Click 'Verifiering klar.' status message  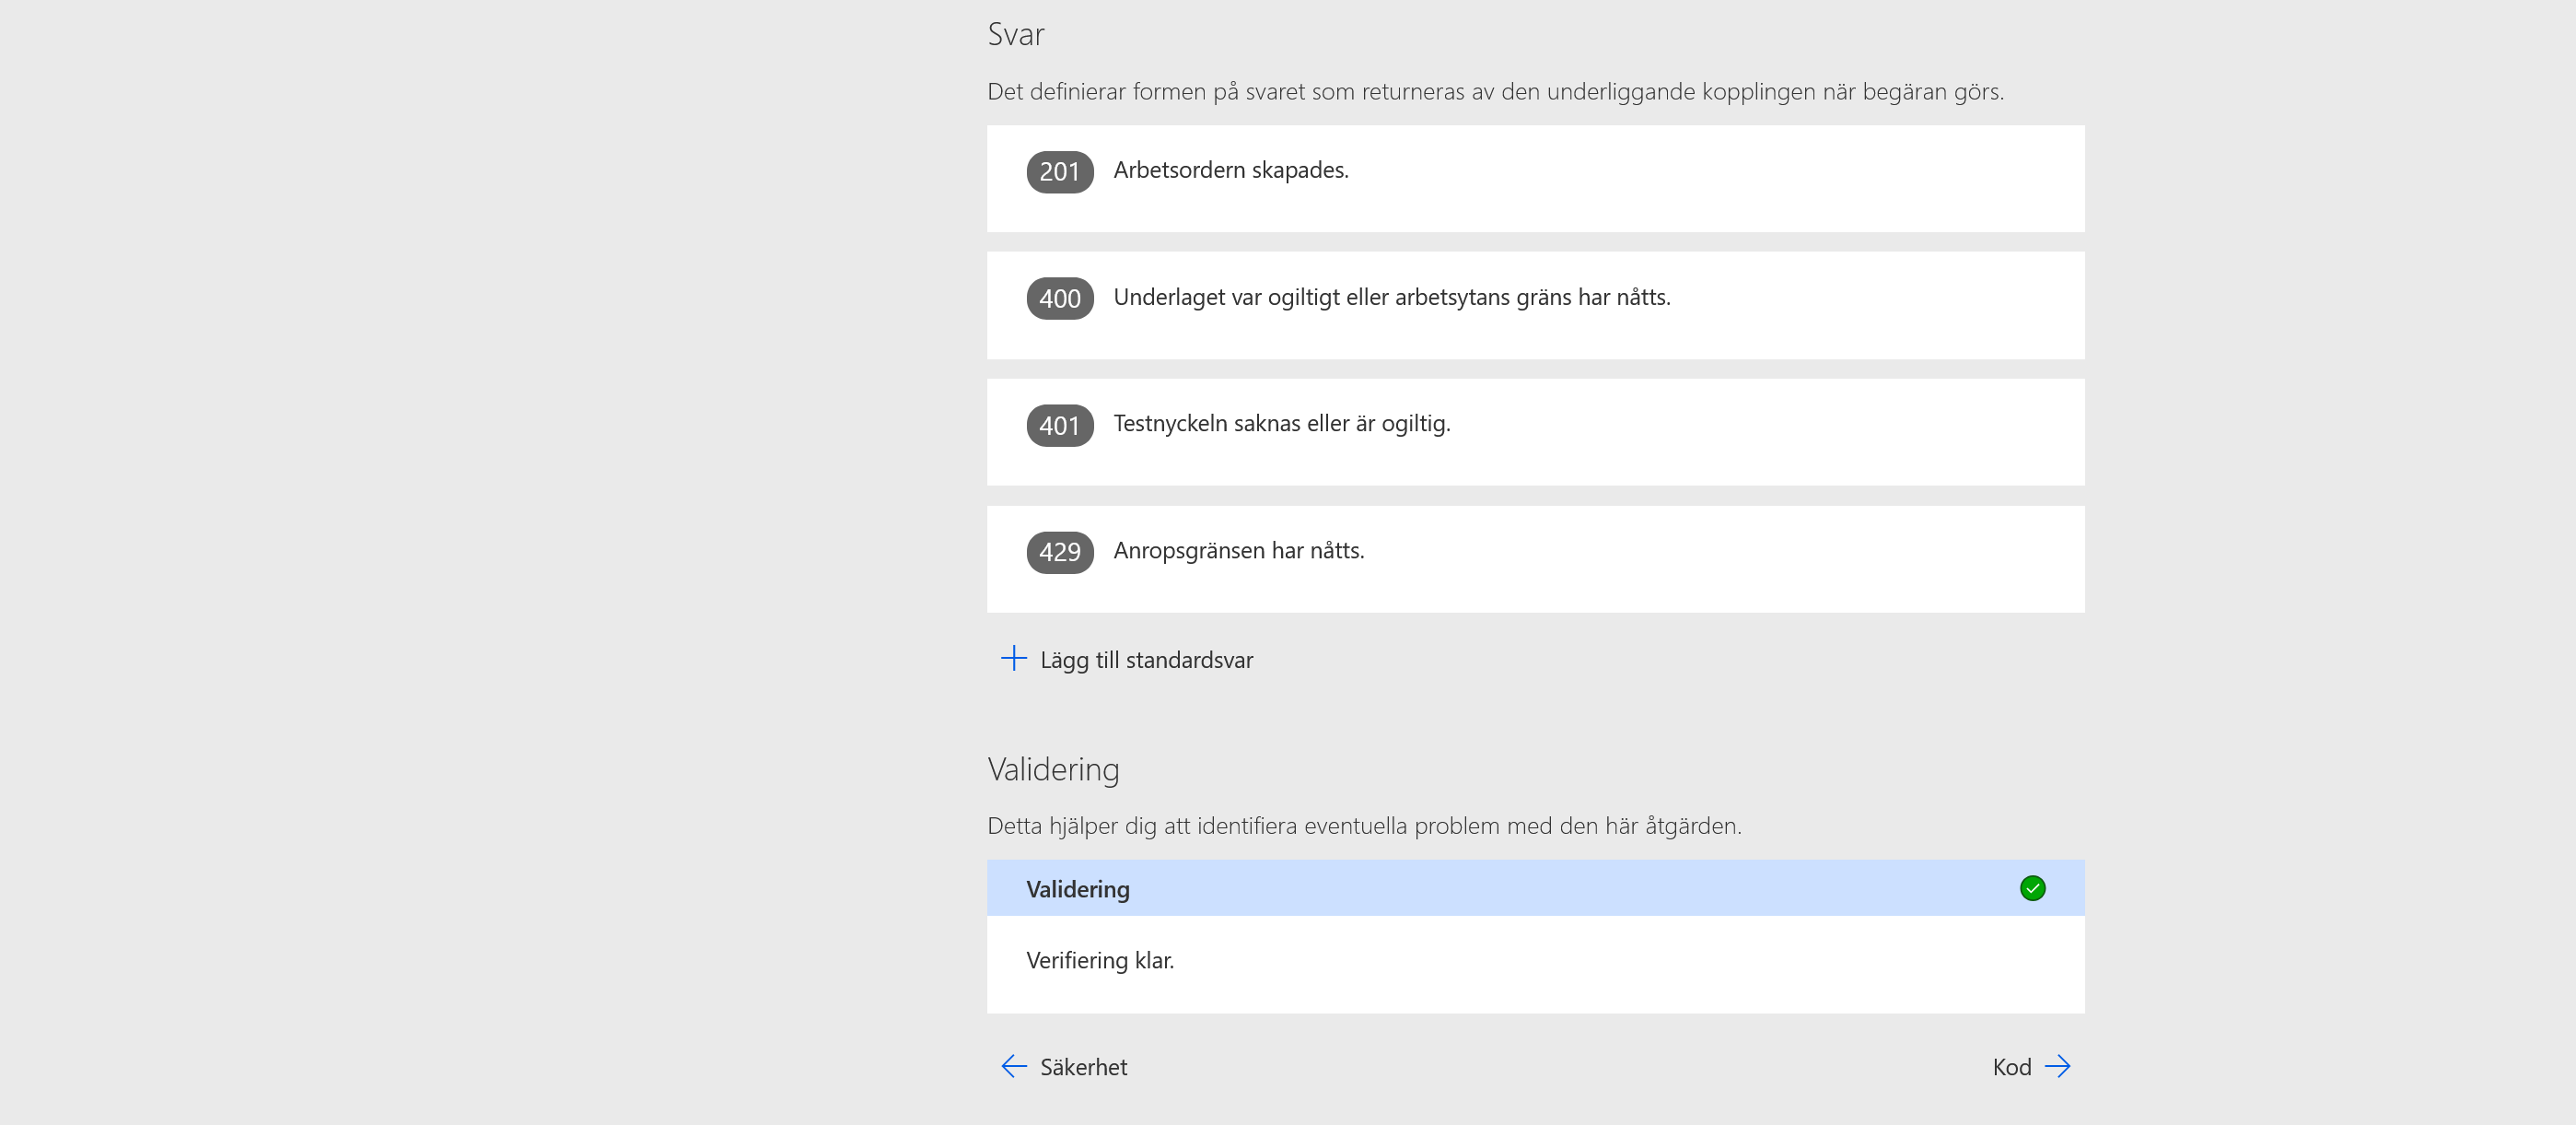click(x=1099, y=960)
